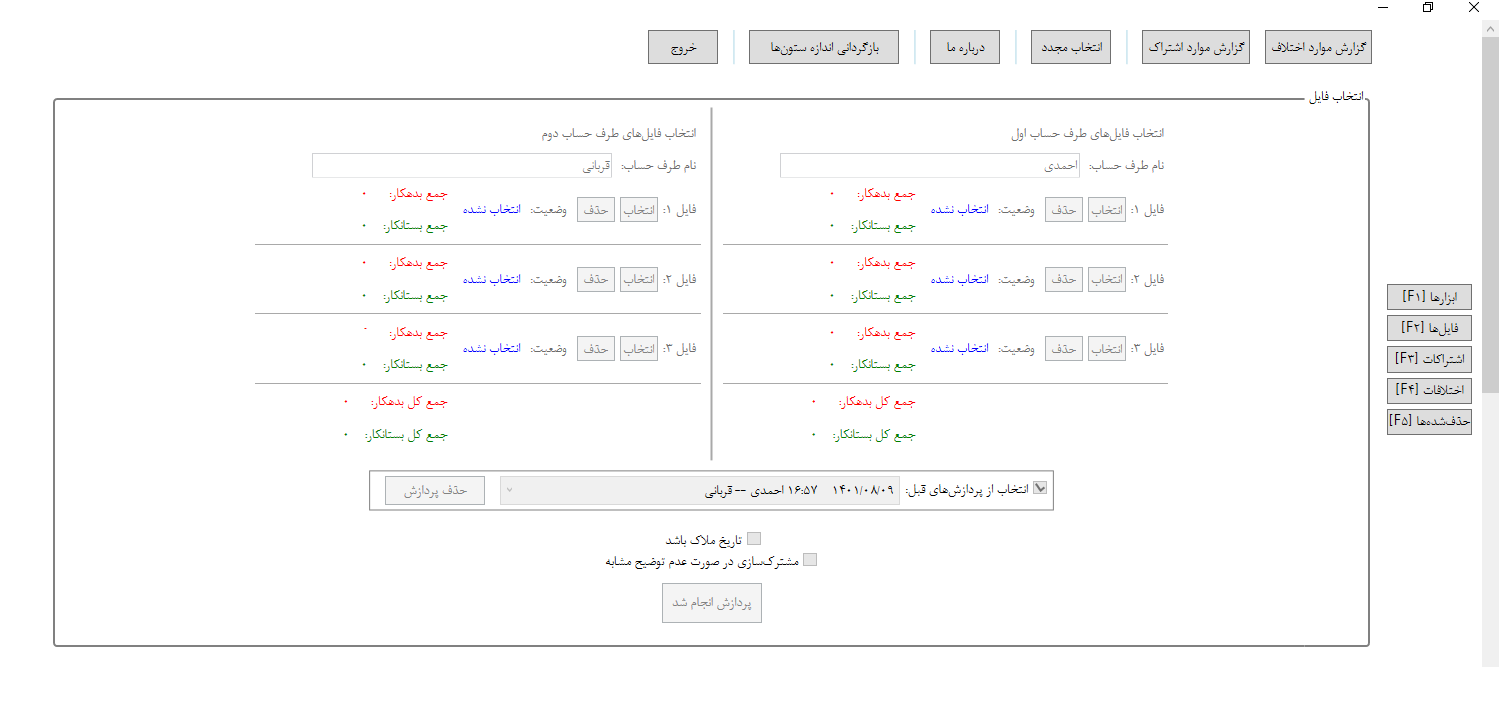Click the پردازش انجام شد button
This screenshot has width=1510, height=704.
(712, 604)
